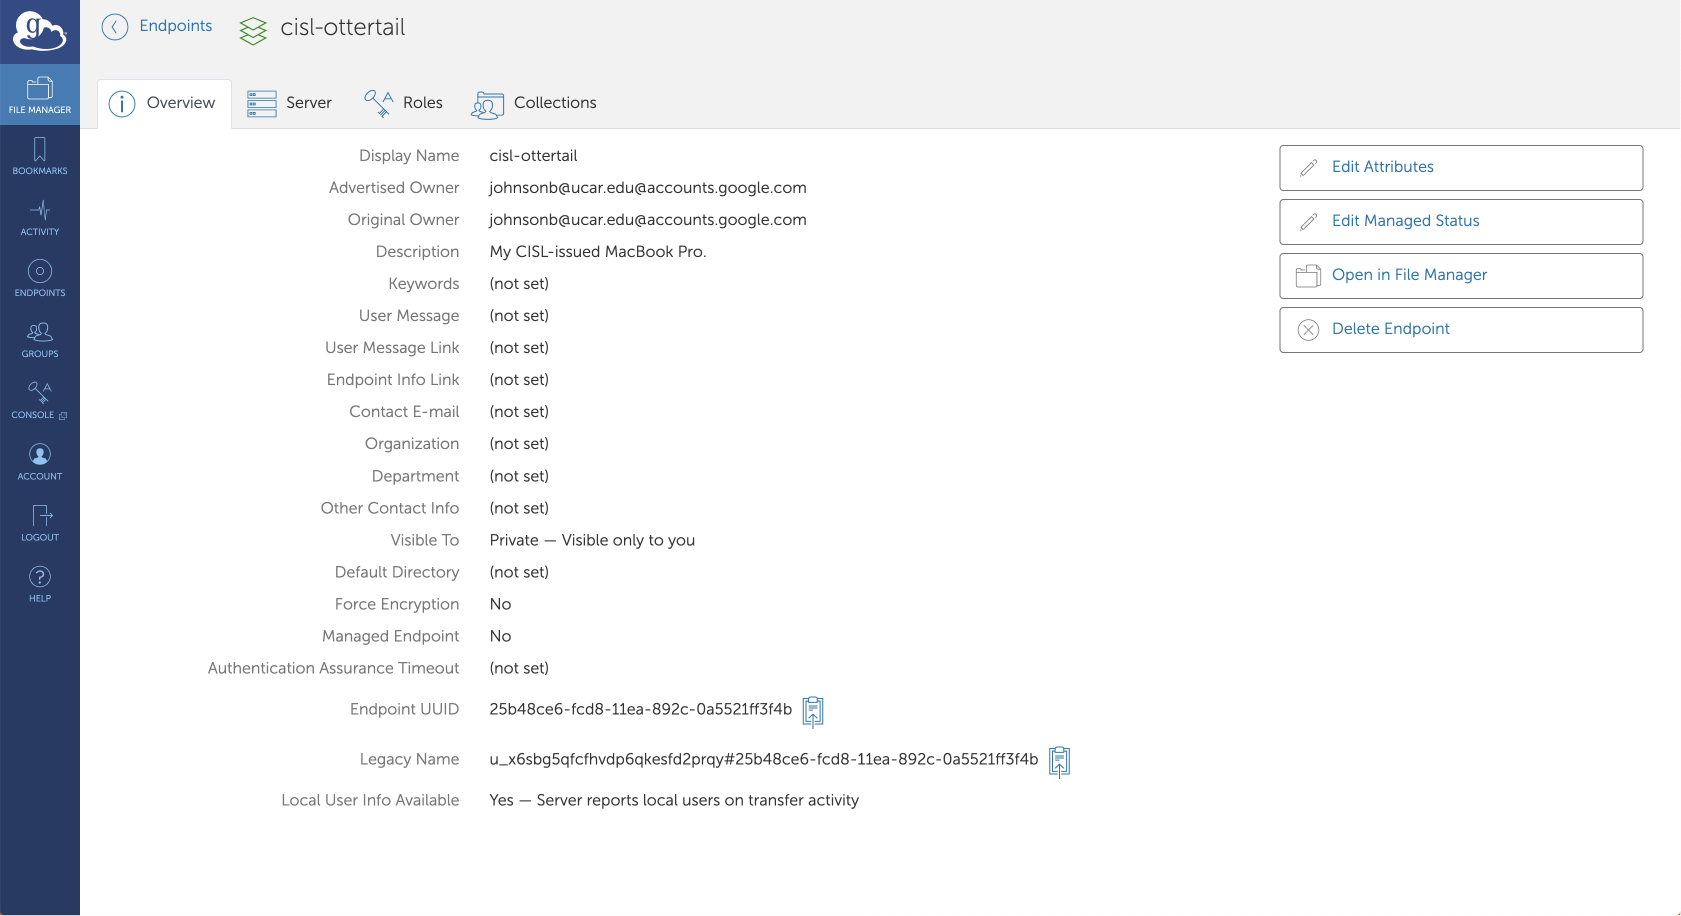Copy the Endpoint UUID to clipboard
The image size is (1681, 916).
click(813, 711)
